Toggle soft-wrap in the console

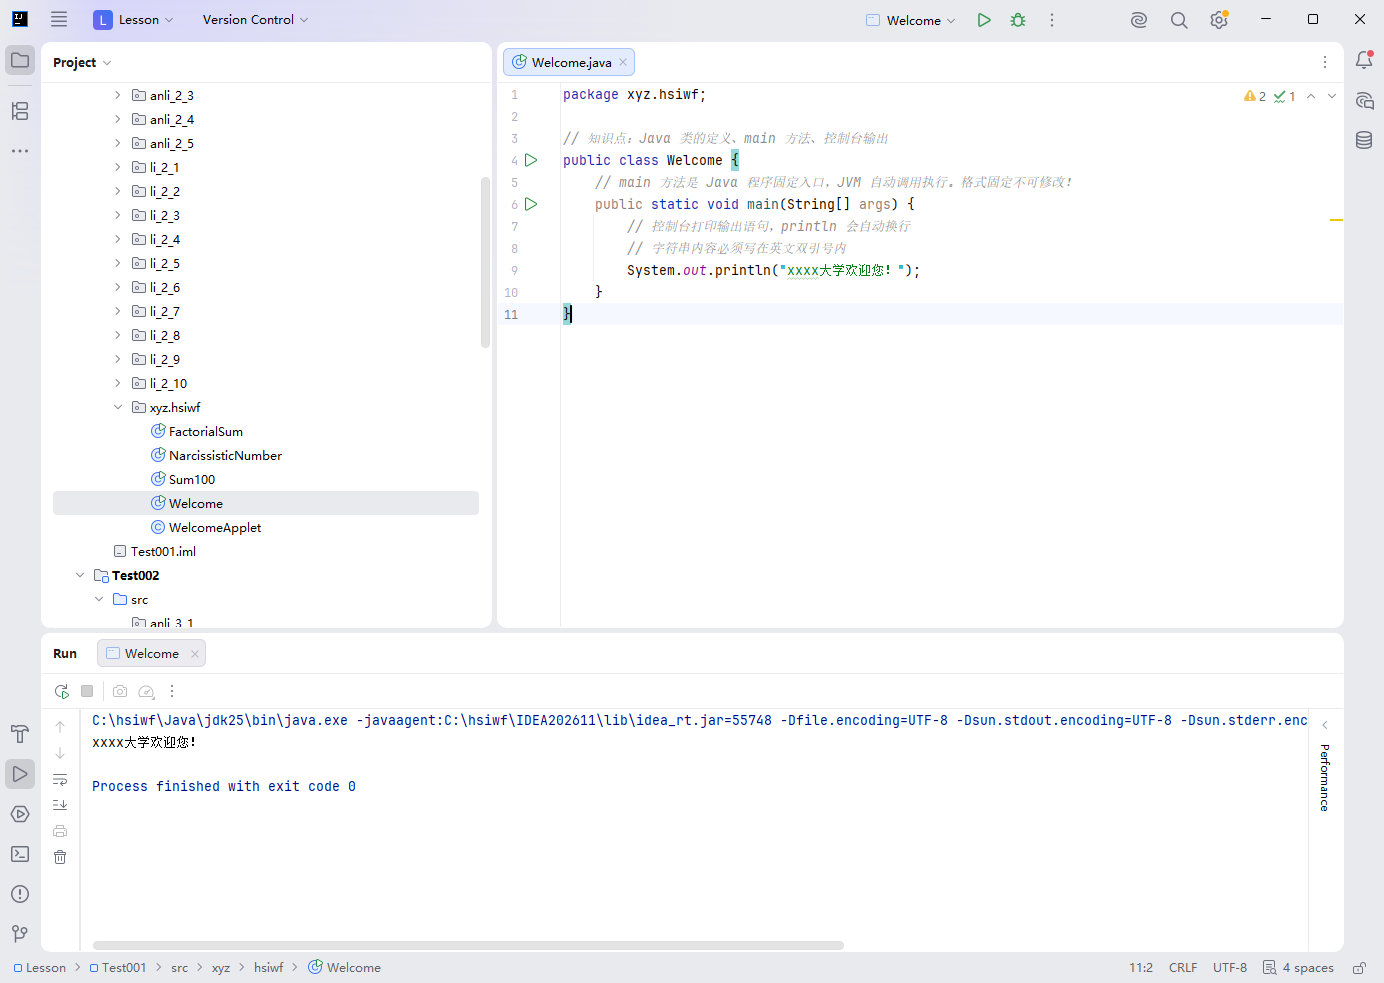60,779
